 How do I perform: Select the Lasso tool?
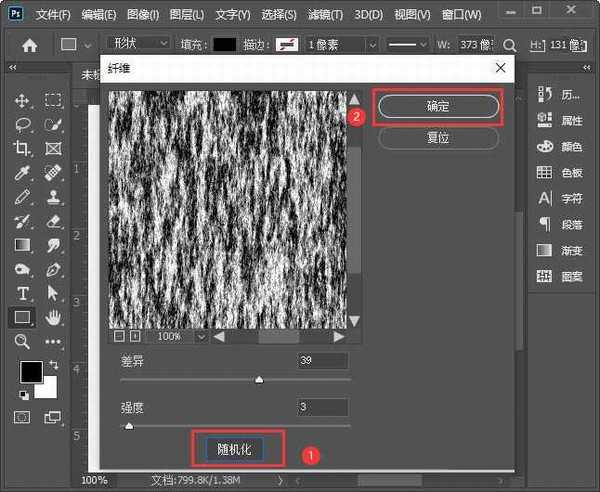point(22,124)
